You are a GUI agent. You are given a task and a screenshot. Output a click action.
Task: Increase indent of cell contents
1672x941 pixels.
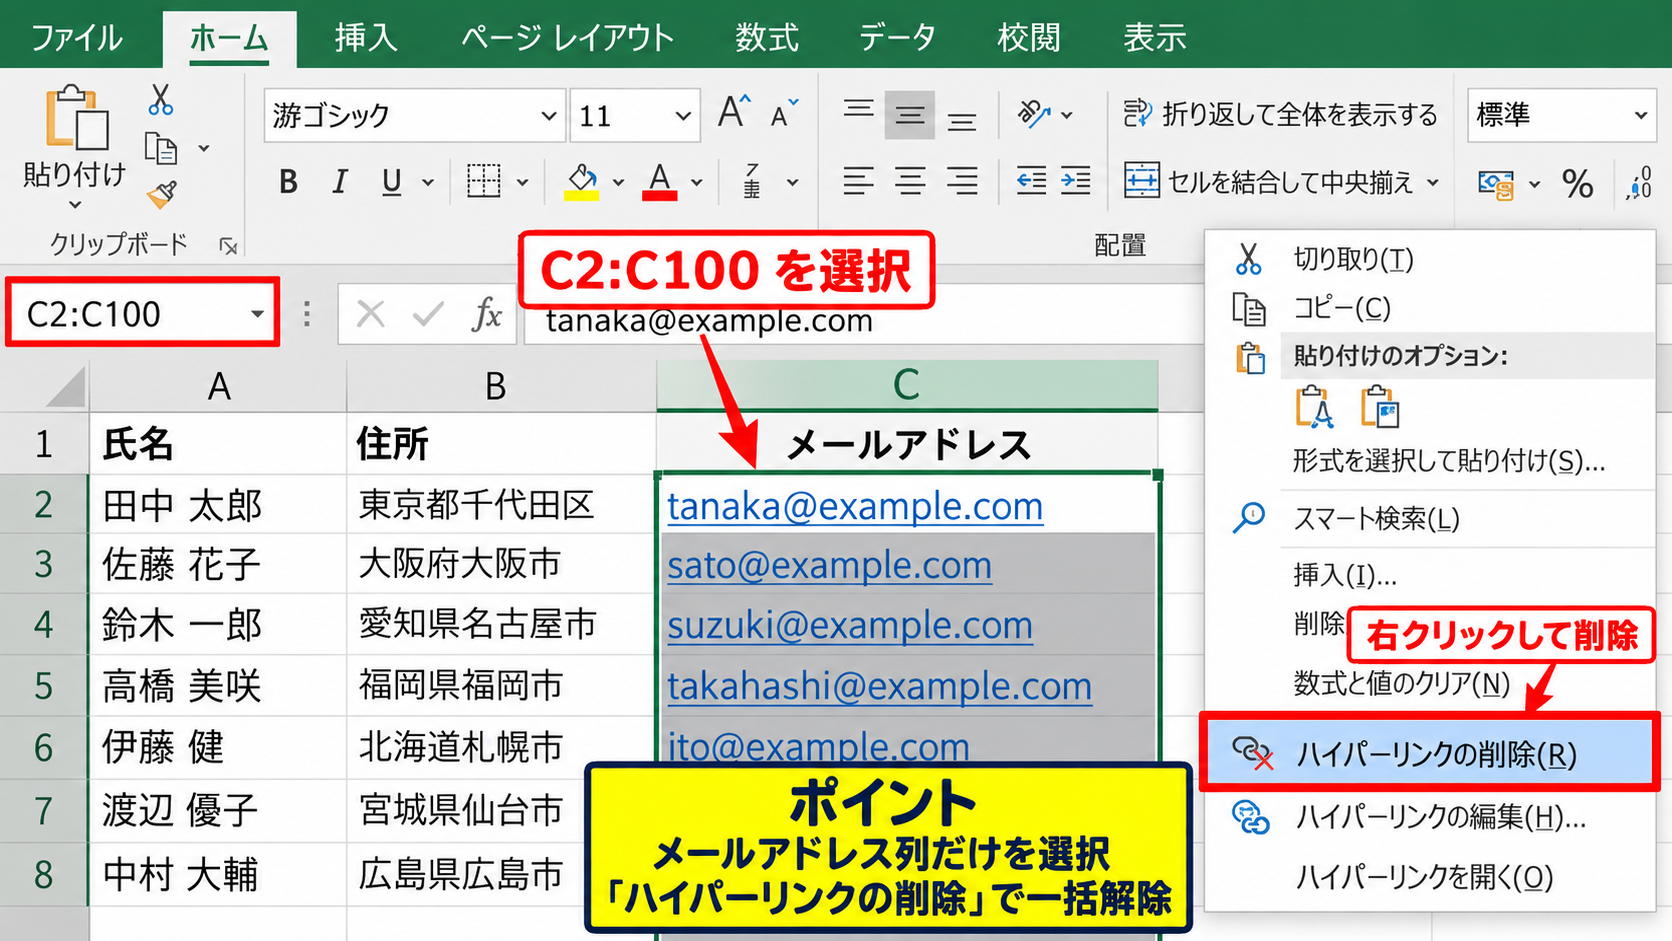(x=1076, y=181)
